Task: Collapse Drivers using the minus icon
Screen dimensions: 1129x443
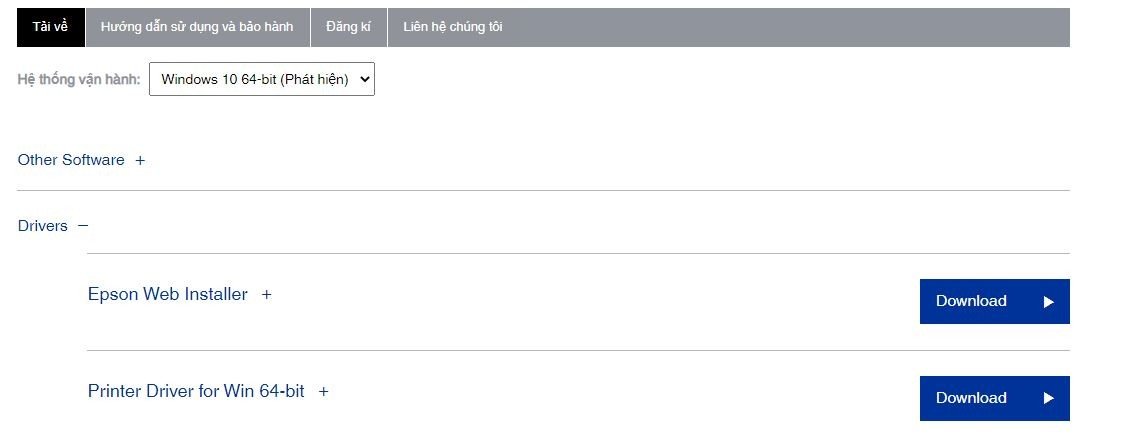Action: click(83, 226)
